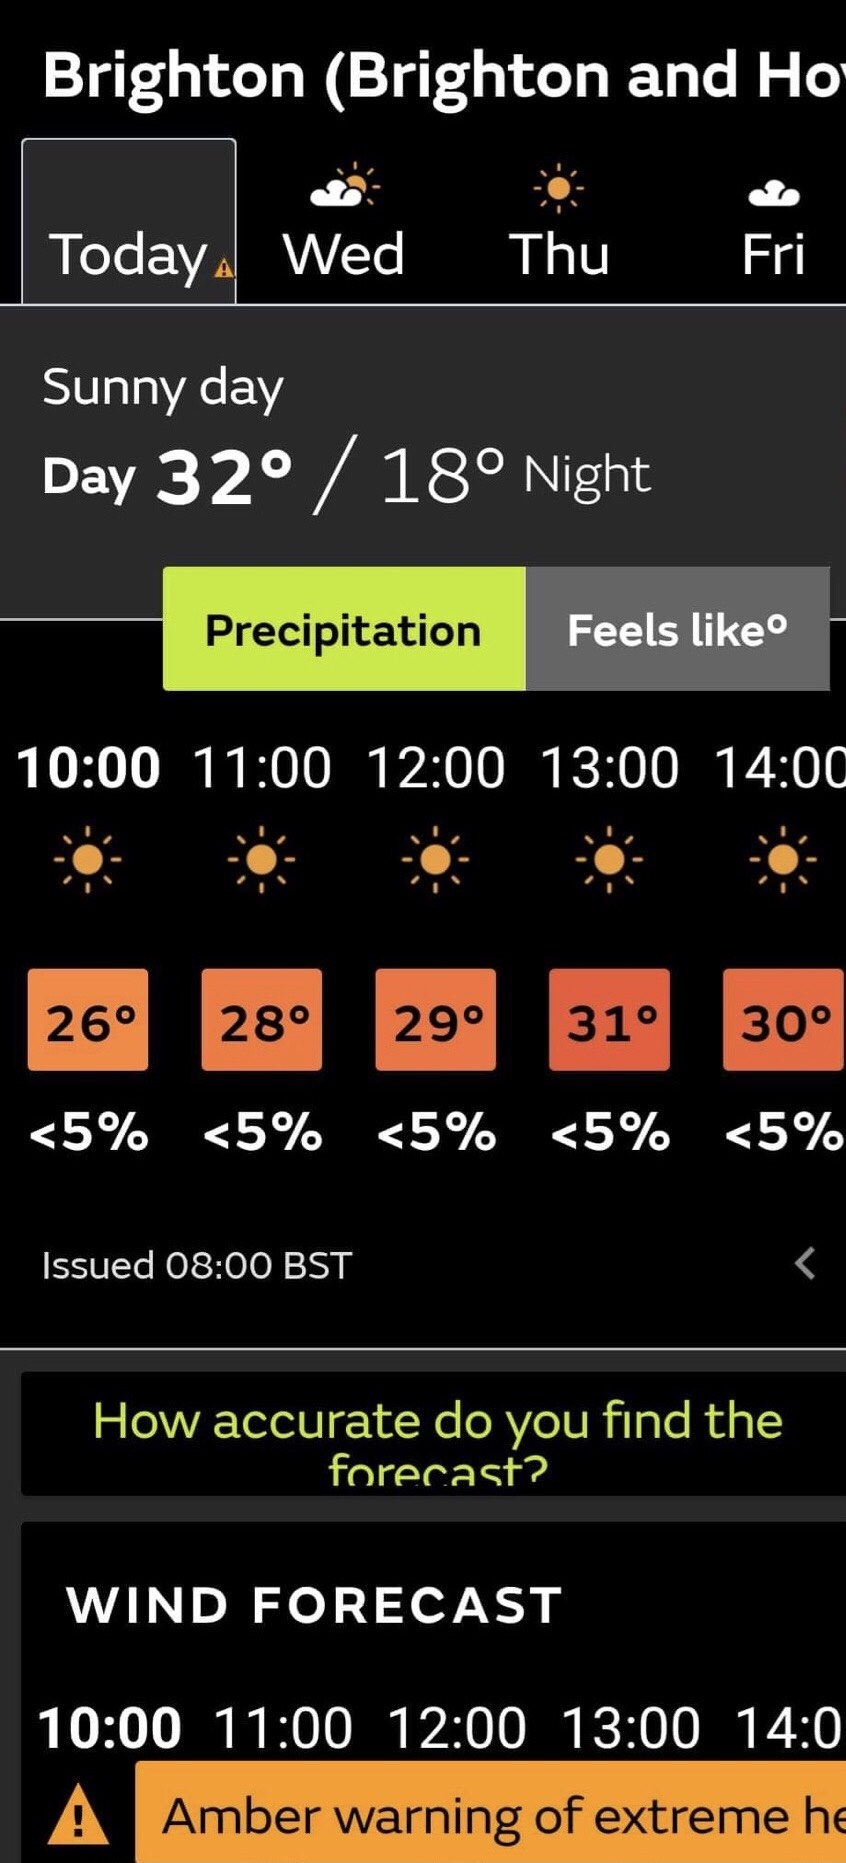Open the Wed forecast tab
The height and width of the screenshot is (1863, 846).
tap(344, 254)
